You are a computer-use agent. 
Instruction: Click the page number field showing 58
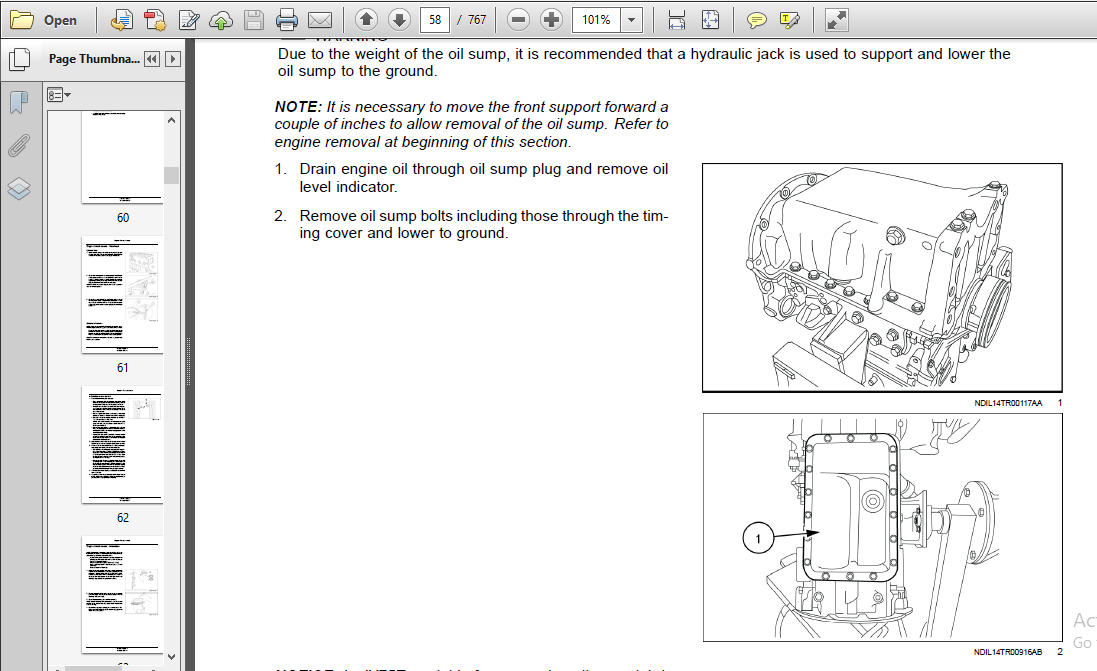point(434,20)
